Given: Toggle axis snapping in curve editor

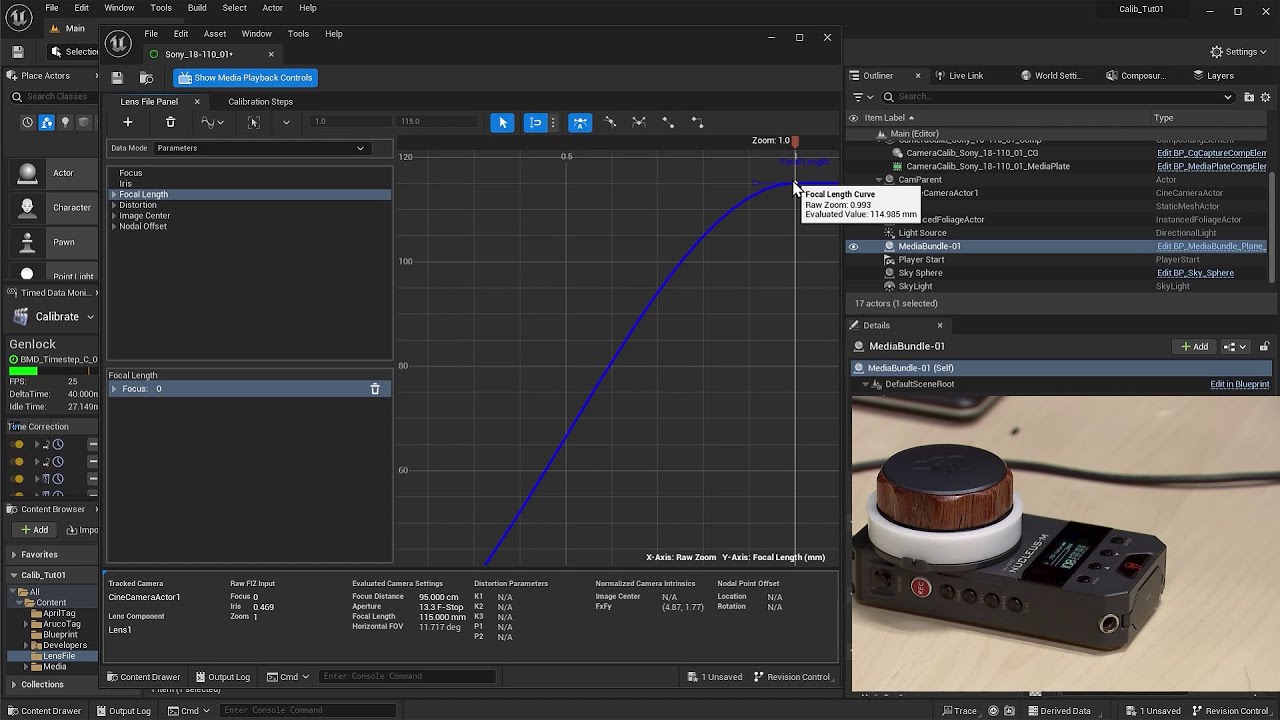Looking at the screenshot, I should 536,122.
